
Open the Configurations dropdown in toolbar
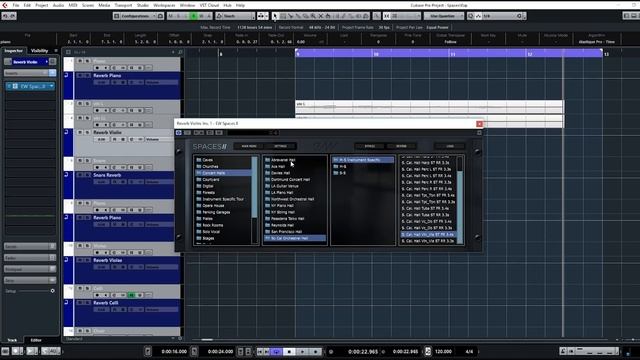(138, 16)
